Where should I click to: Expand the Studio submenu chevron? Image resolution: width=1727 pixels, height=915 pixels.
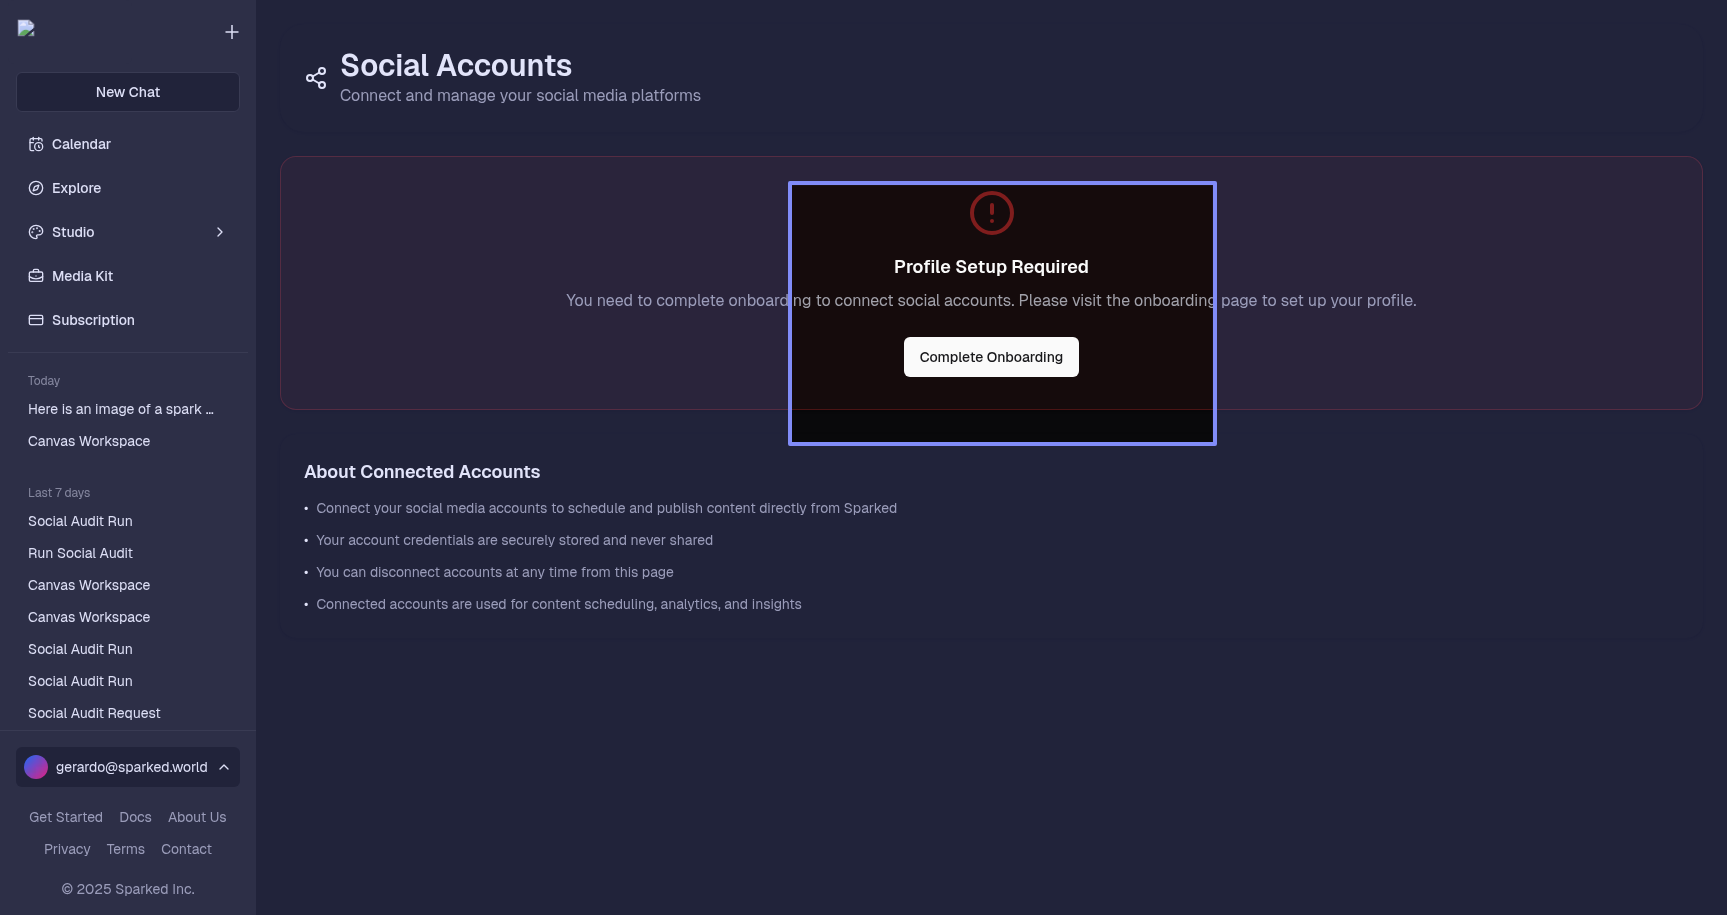coord(220,232)
